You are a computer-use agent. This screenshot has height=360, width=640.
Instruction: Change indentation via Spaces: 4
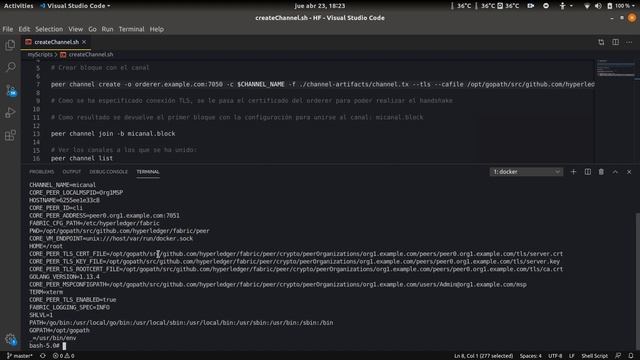[x=531, y=356]
